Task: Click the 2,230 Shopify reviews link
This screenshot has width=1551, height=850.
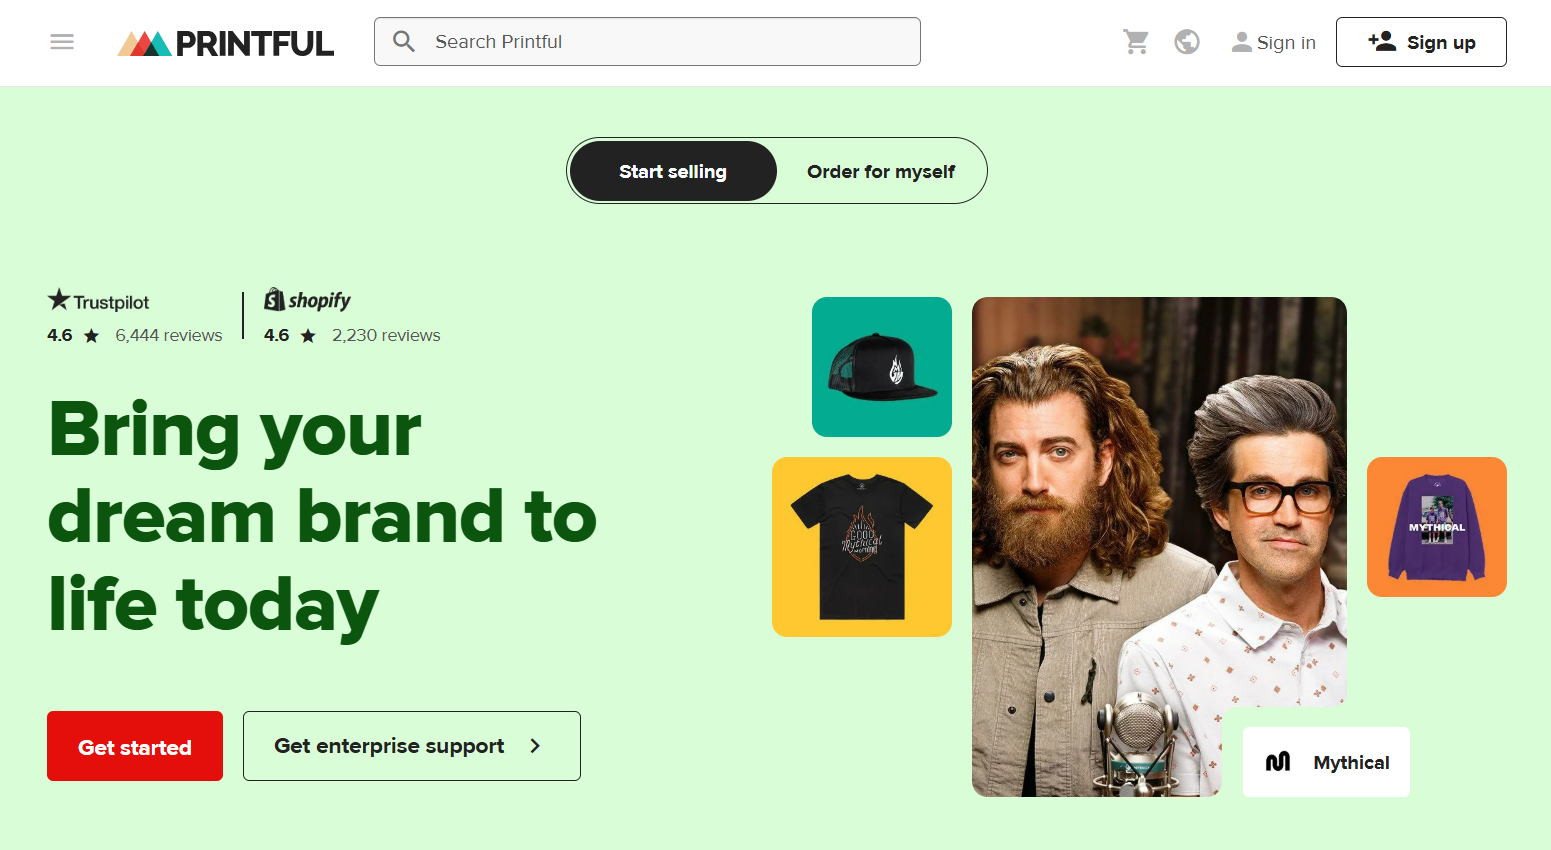Action: (386, 334)
